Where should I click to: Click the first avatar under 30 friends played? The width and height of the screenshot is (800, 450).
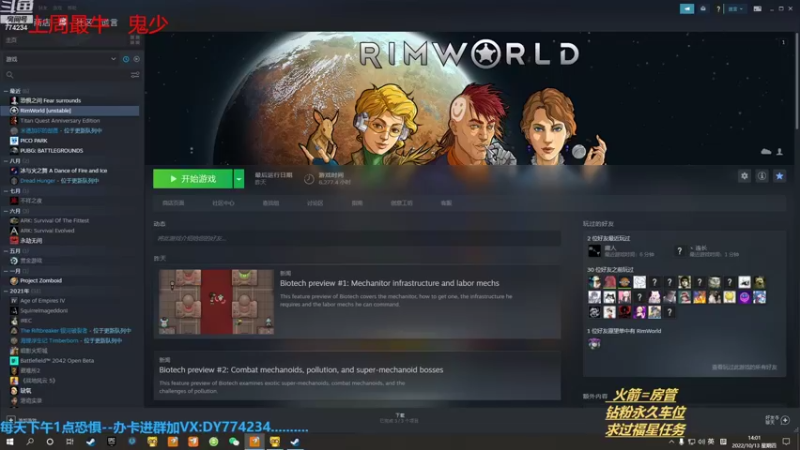[x=594, y=282]
